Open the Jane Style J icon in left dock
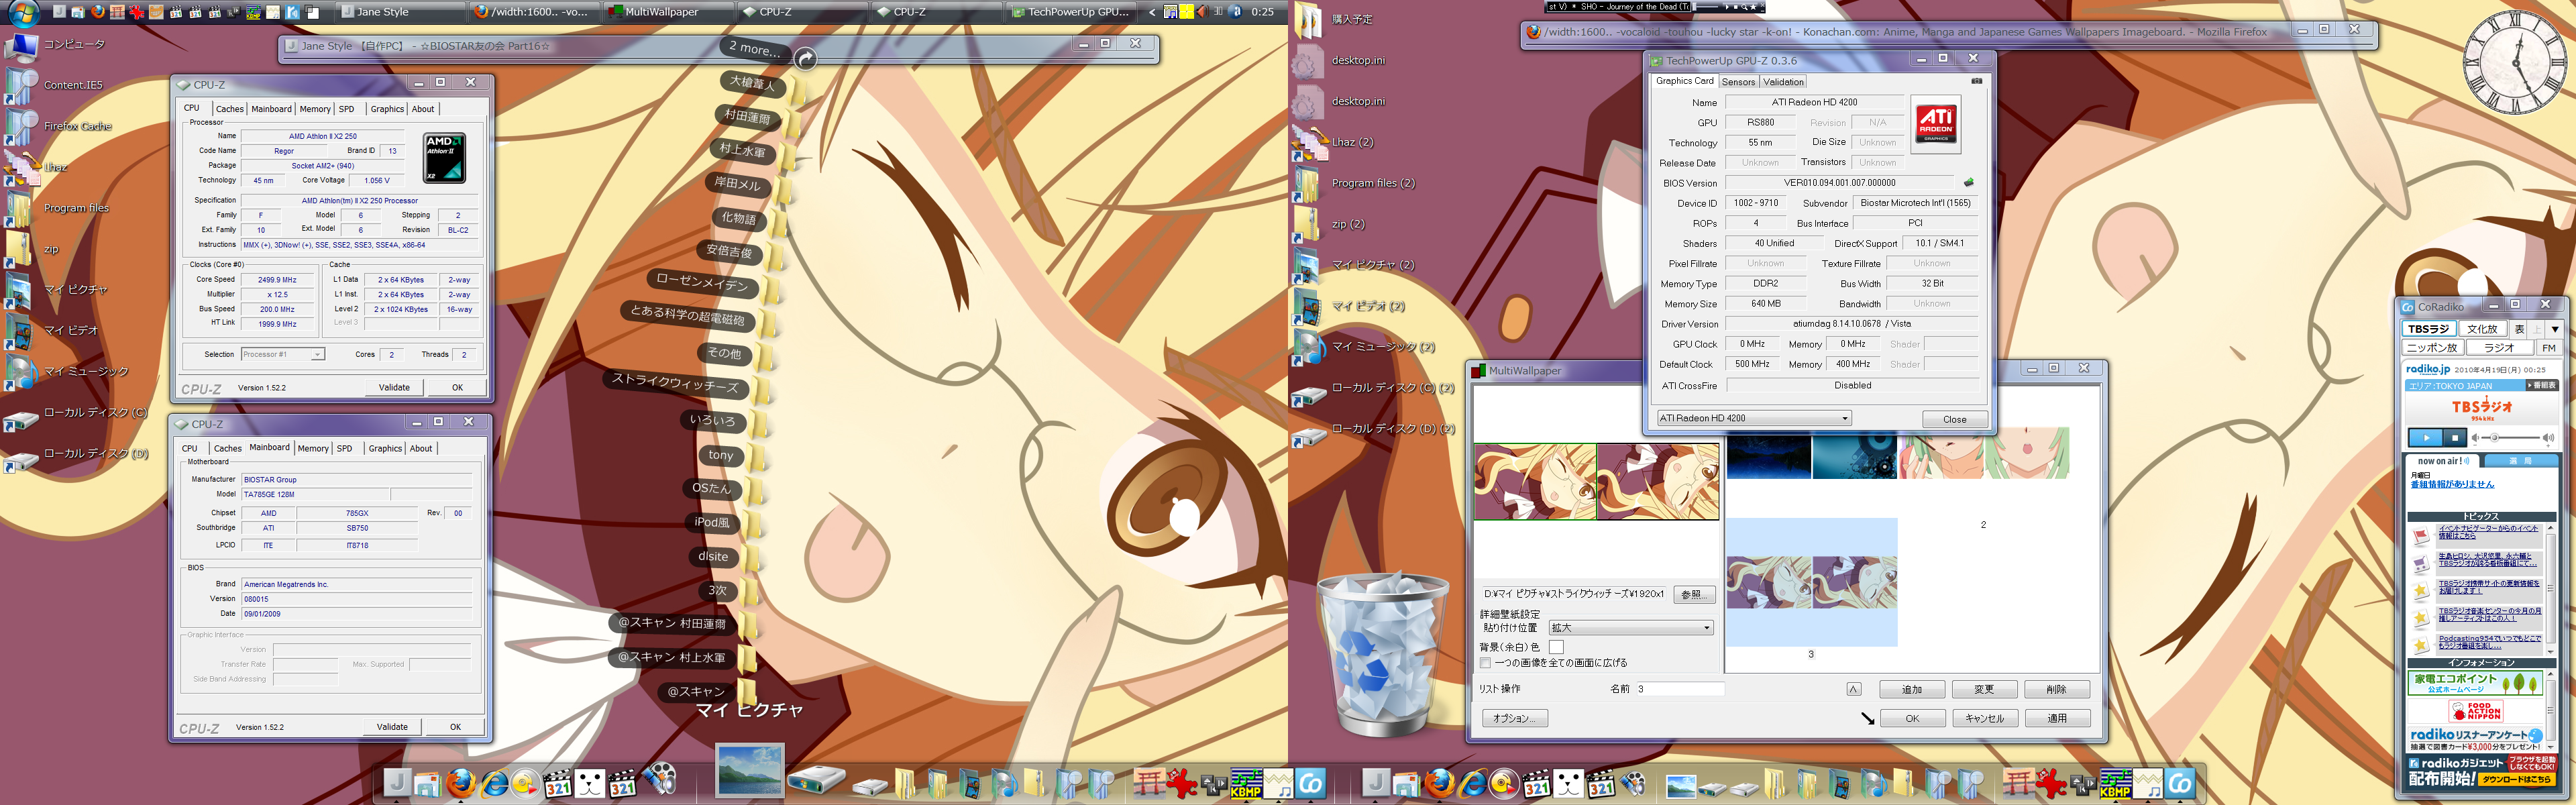The image size is (2576, 805). [x=397, y=784]
